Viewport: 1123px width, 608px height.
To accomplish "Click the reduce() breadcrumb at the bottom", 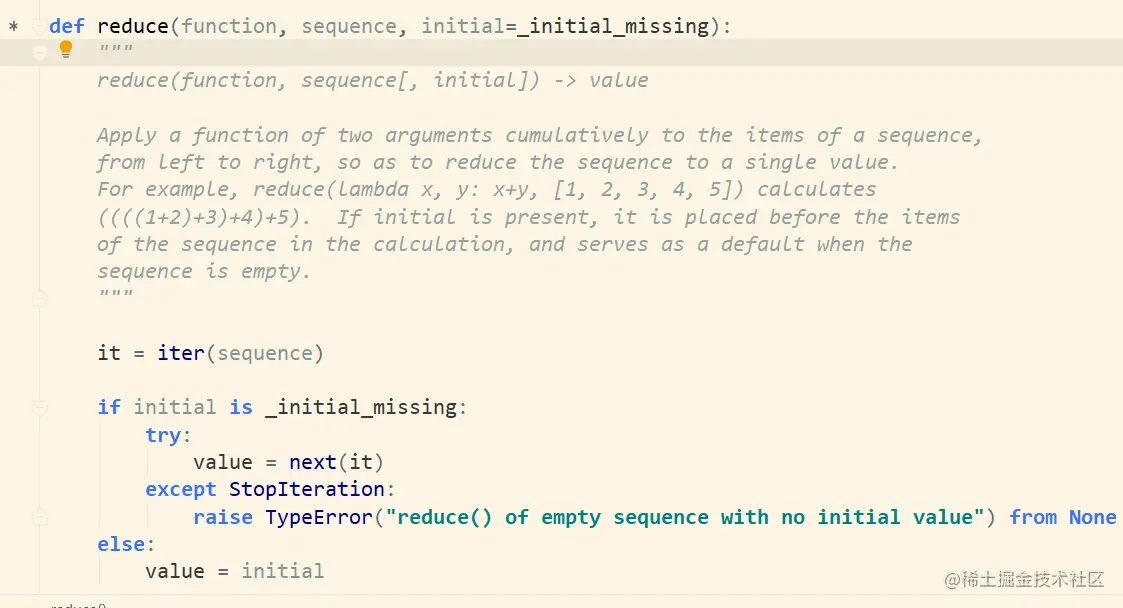I will 79,605.
